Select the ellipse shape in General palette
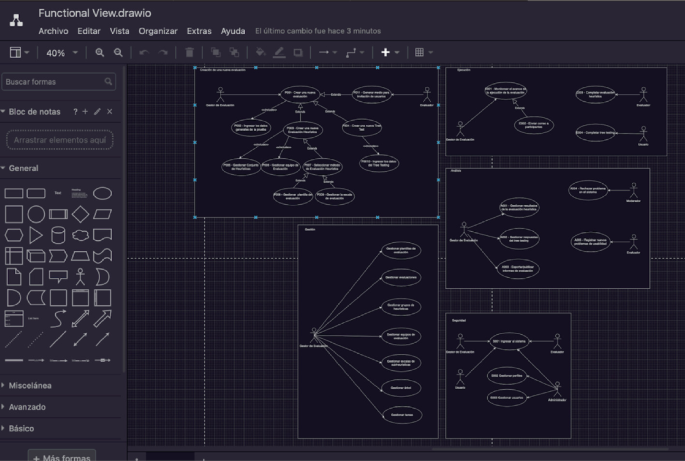 (103, 193)
